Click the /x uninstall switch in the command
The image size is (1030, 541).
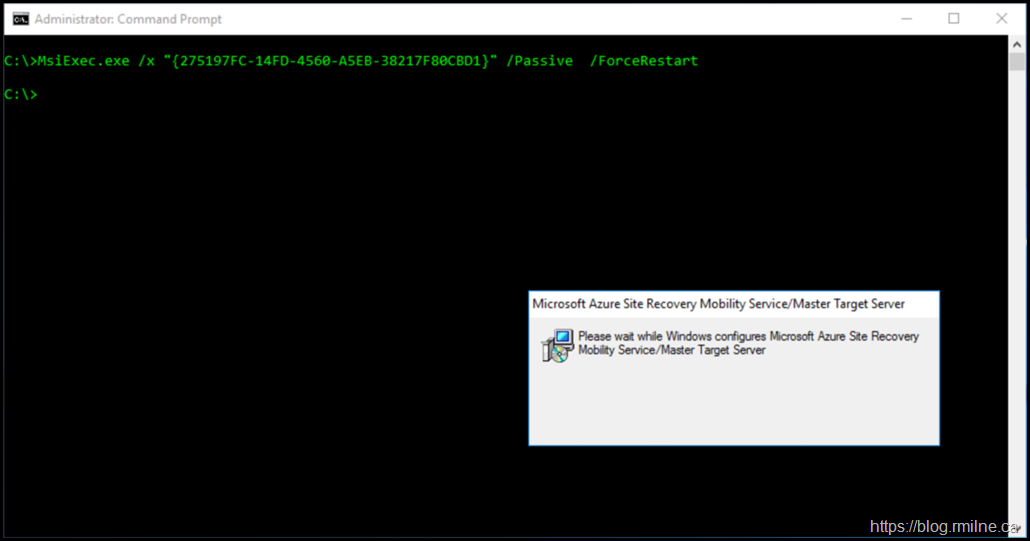tap(146, 61)
